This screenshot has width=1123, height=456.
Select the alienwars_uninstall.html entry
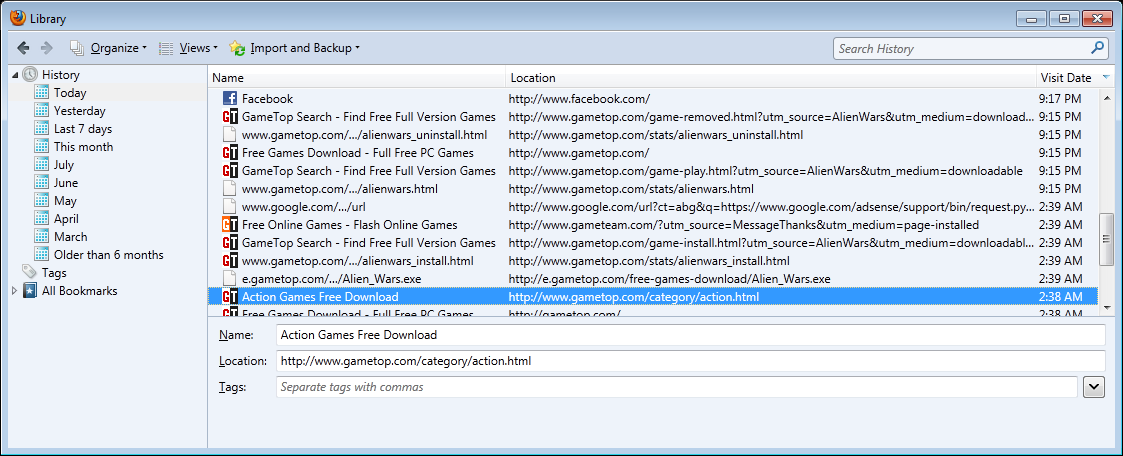652,135
